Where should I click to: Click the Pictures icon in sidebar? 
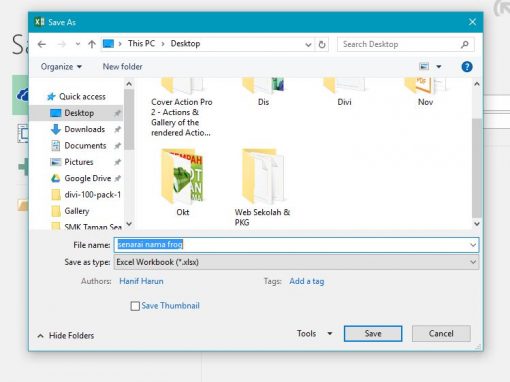coord(56,162)
